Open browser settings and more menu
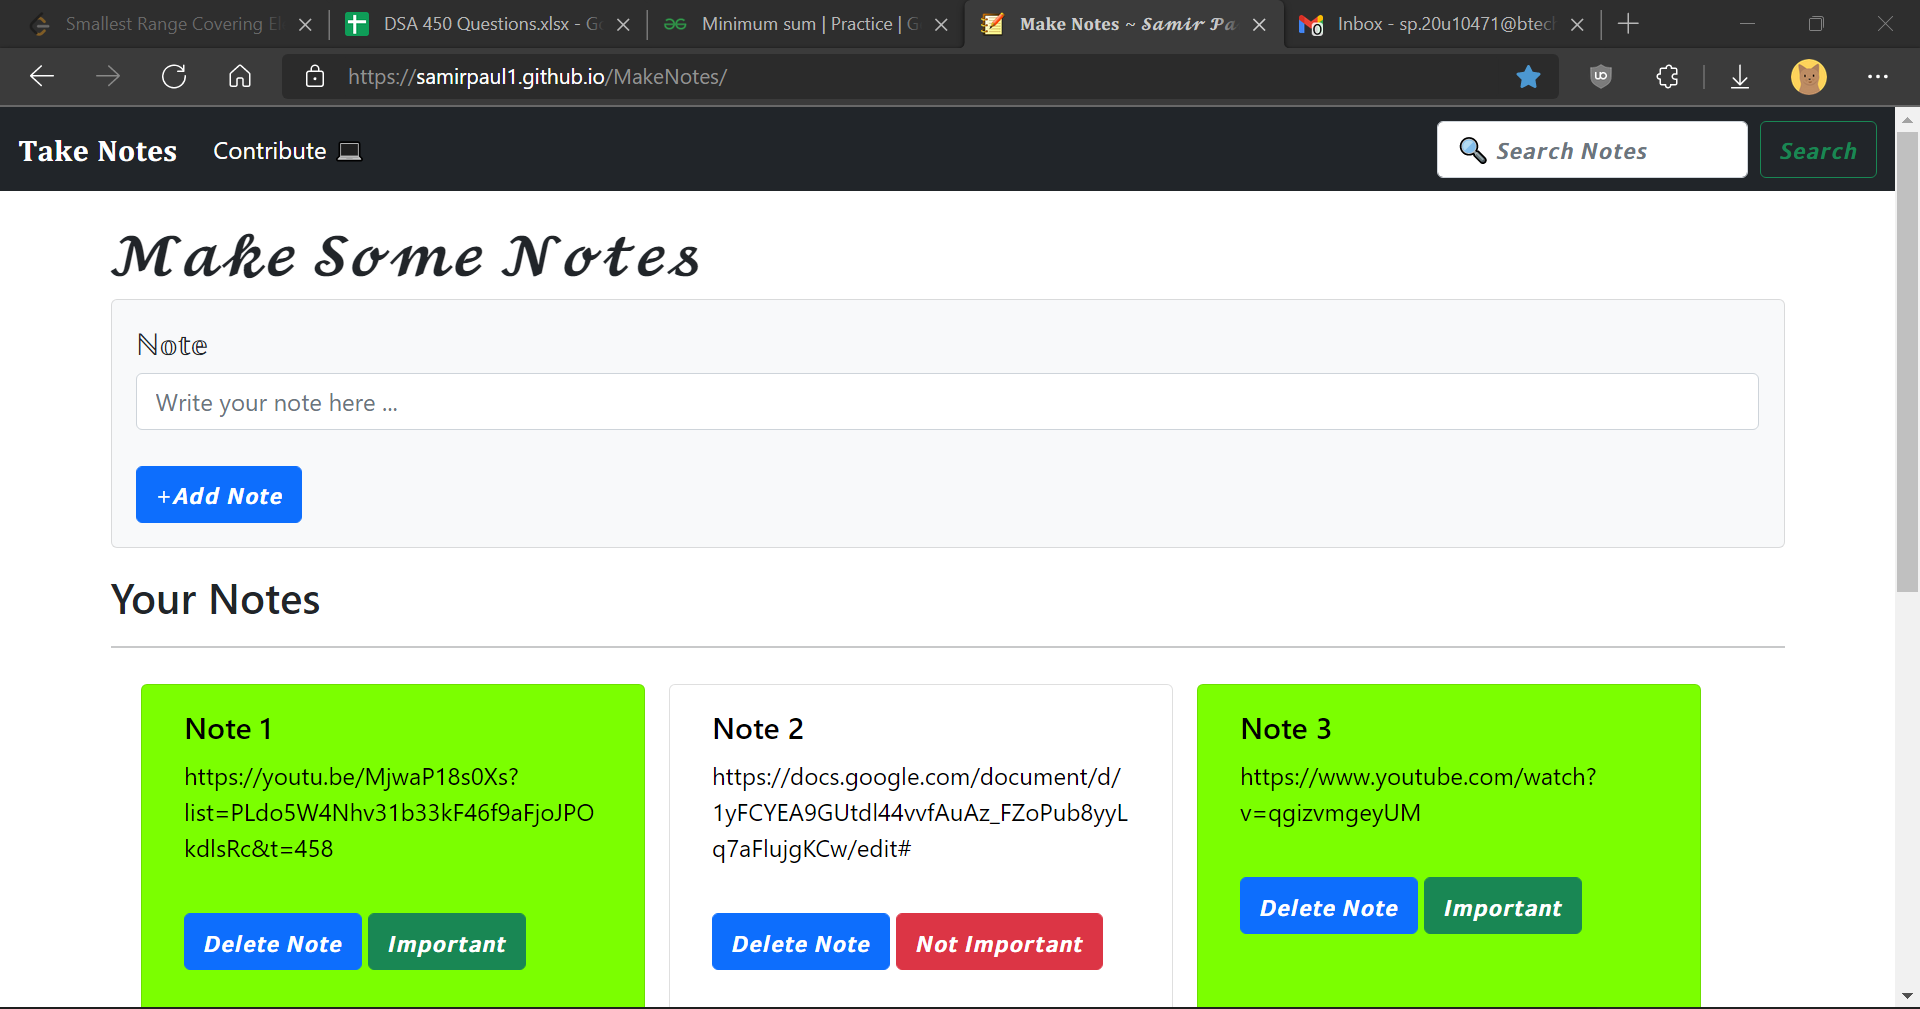The width and height of the screenshot is (1920, 1009). (1878, 76)
